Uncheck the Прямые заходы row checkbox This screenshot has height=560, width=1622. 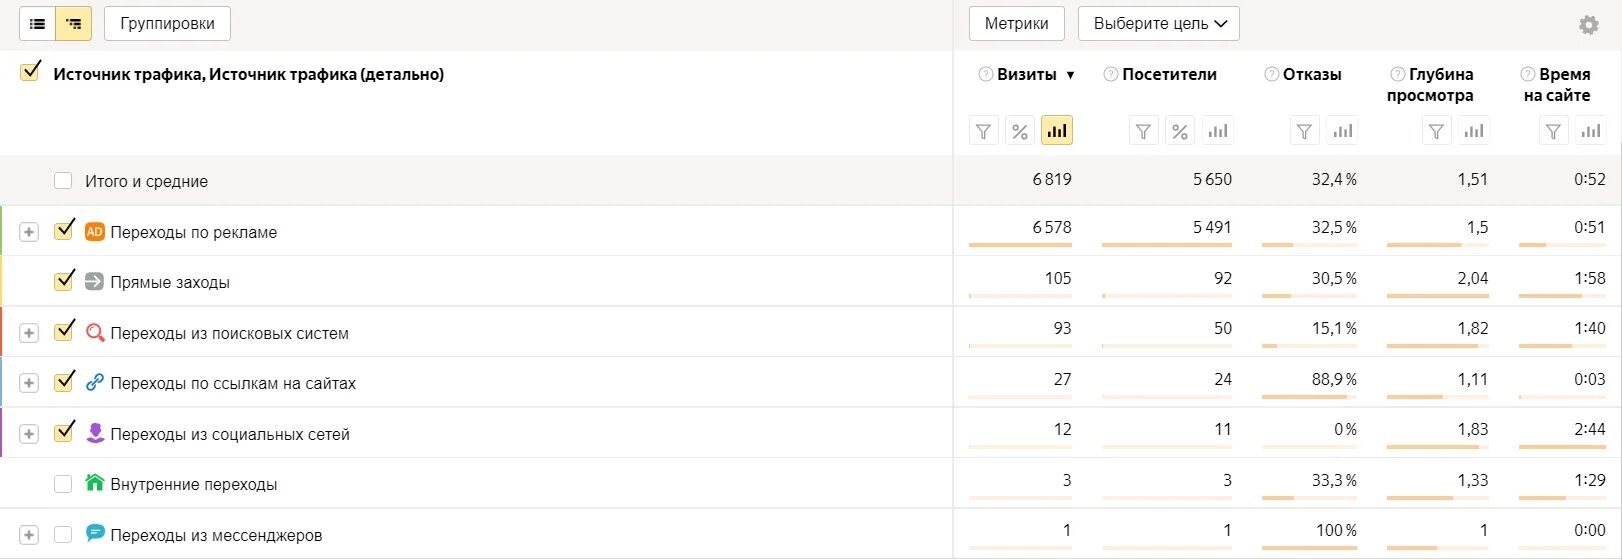pos(64,281)
